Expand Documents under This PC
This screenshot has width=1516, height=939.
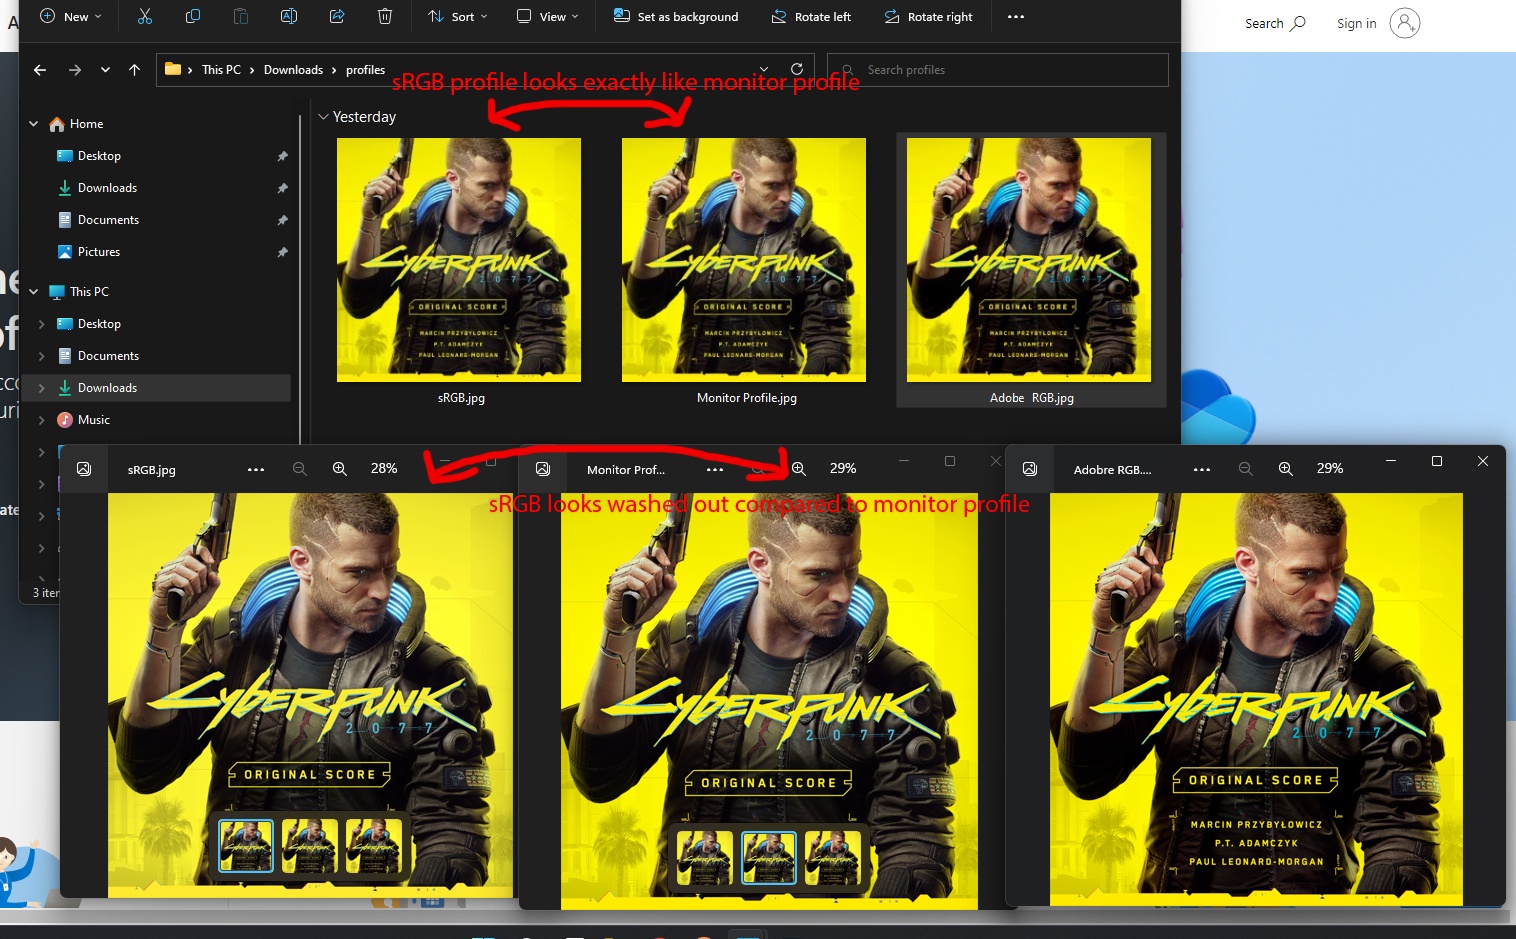[x=41, y=356]
